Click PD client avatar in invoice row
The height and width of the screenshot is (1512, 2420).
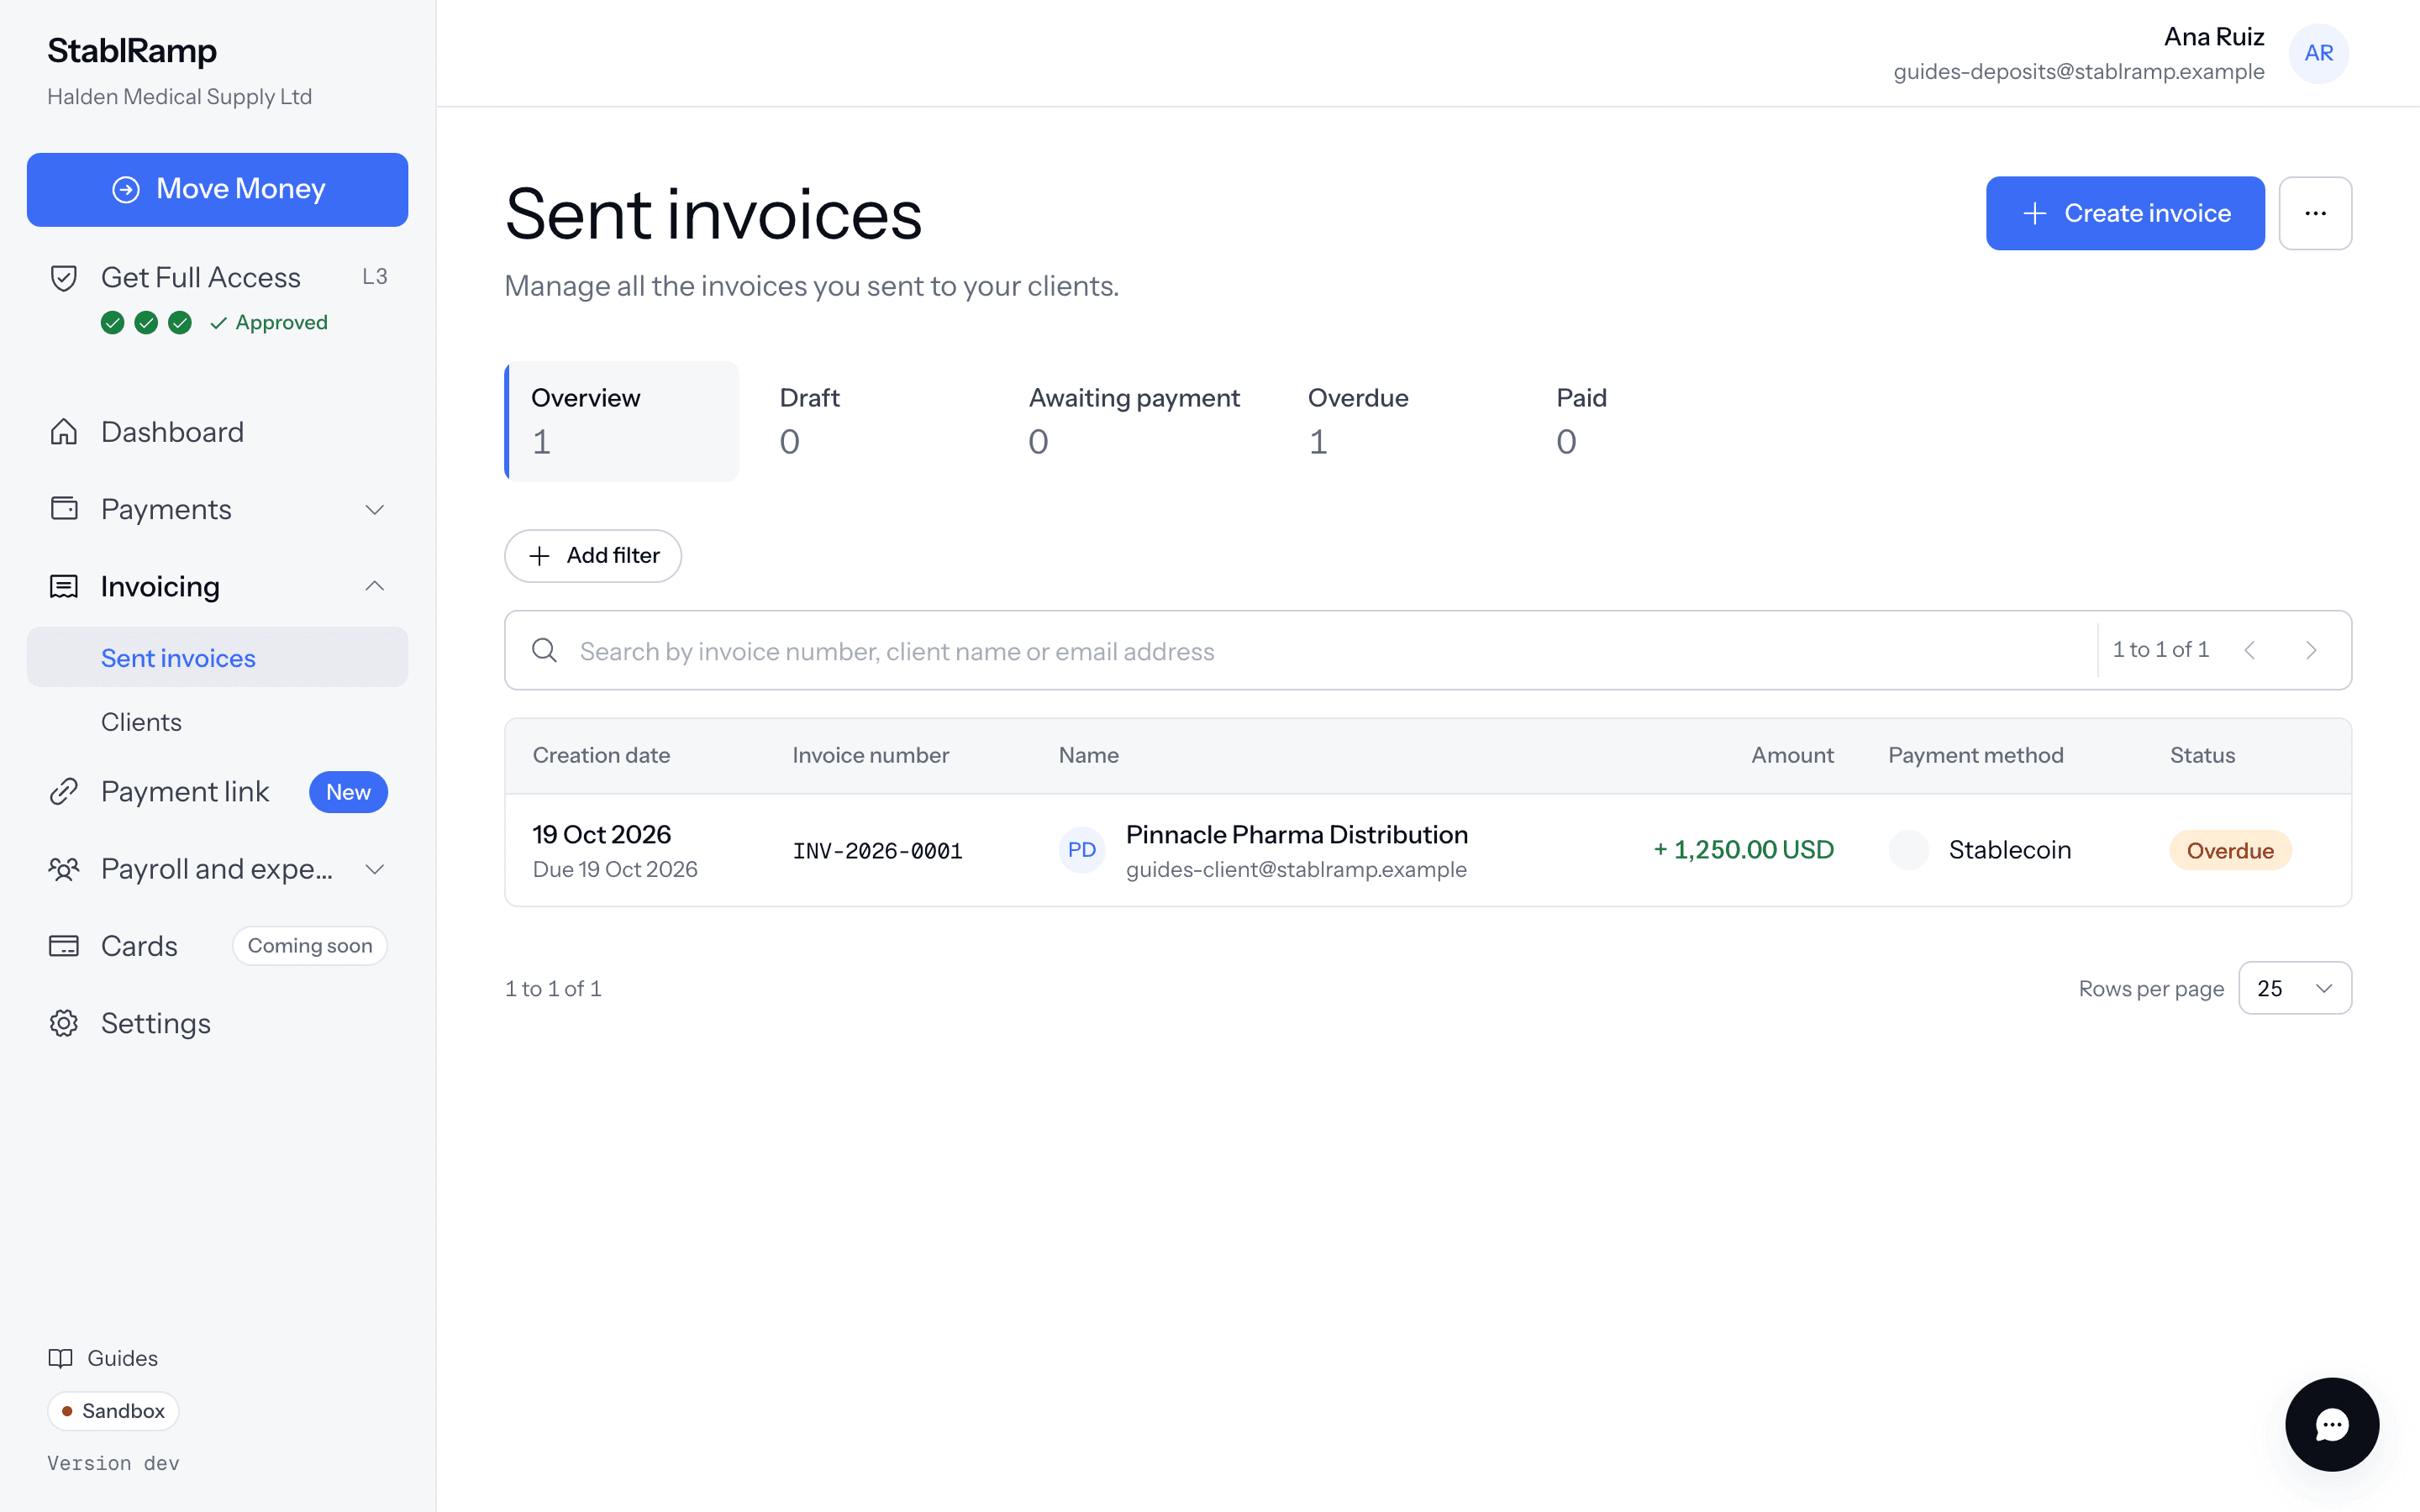(1082, 850)
